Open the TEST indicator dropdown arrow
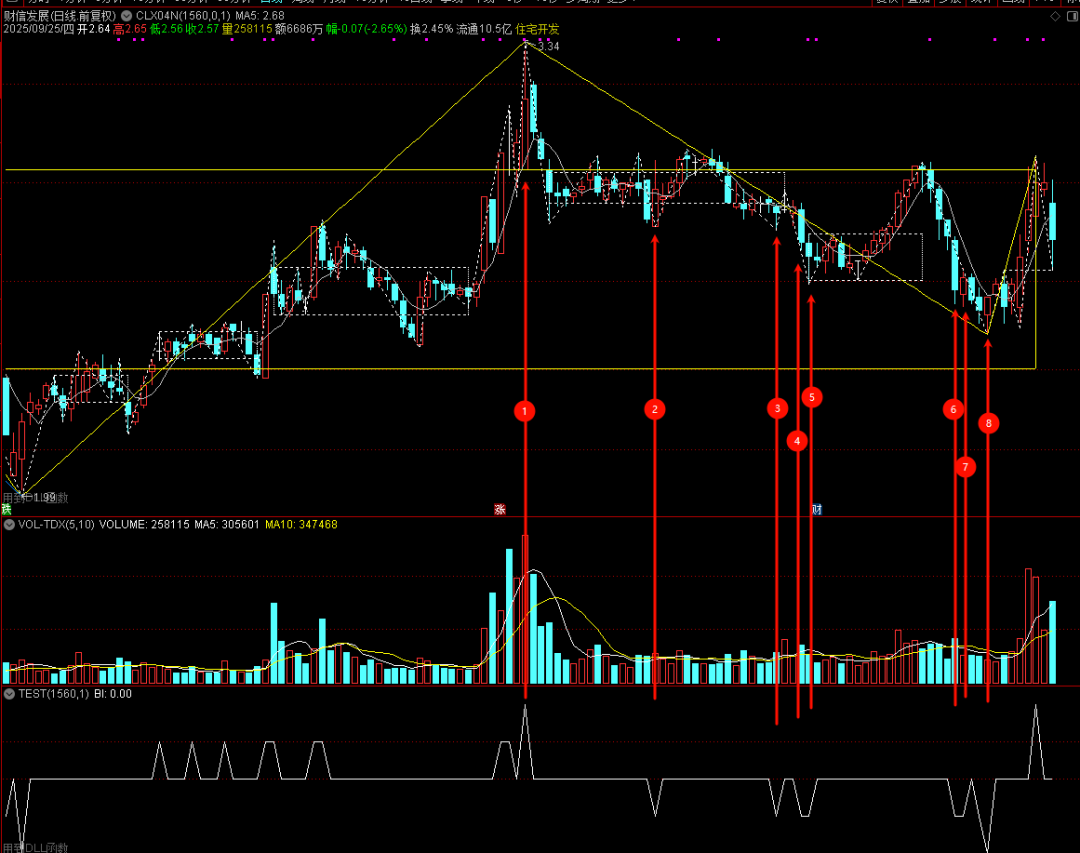1080x853 pixels. point(10,694)
